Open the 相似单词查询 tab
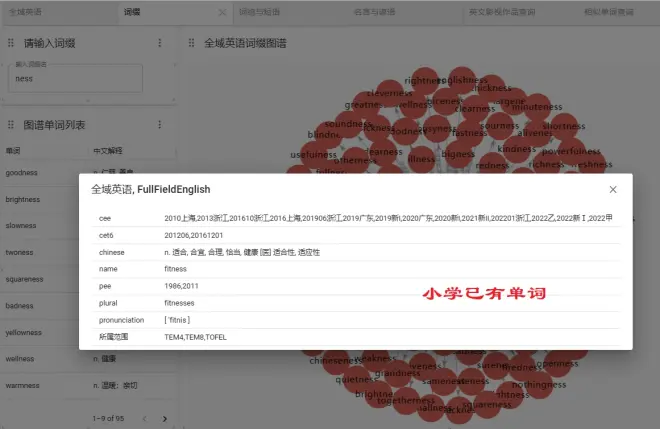 point(609,13)
